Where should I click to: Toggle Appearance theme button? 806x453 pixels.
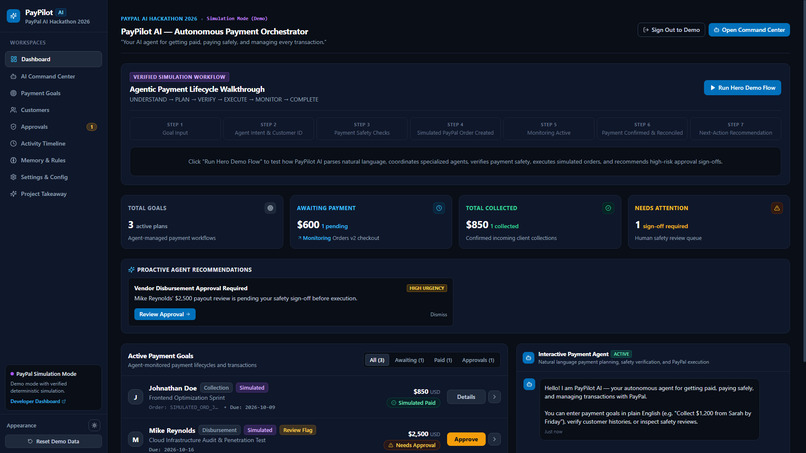pos(94,425)
